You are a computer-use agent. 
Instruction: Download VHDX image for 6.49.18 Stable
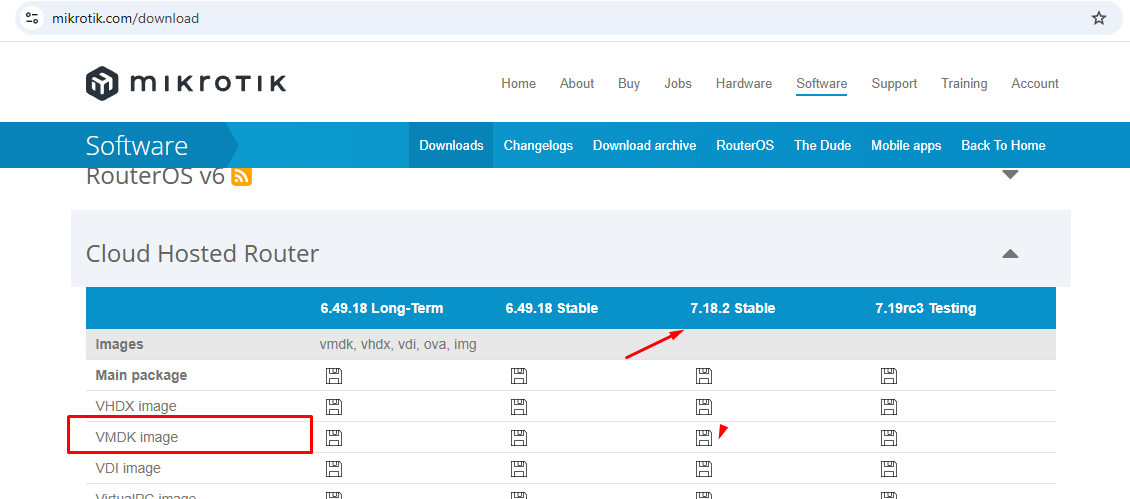(519, 407)
